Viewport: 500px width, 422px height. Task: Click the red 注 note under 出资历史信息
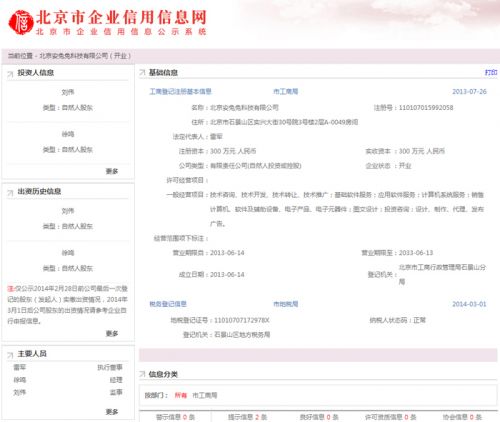(10, 288)
